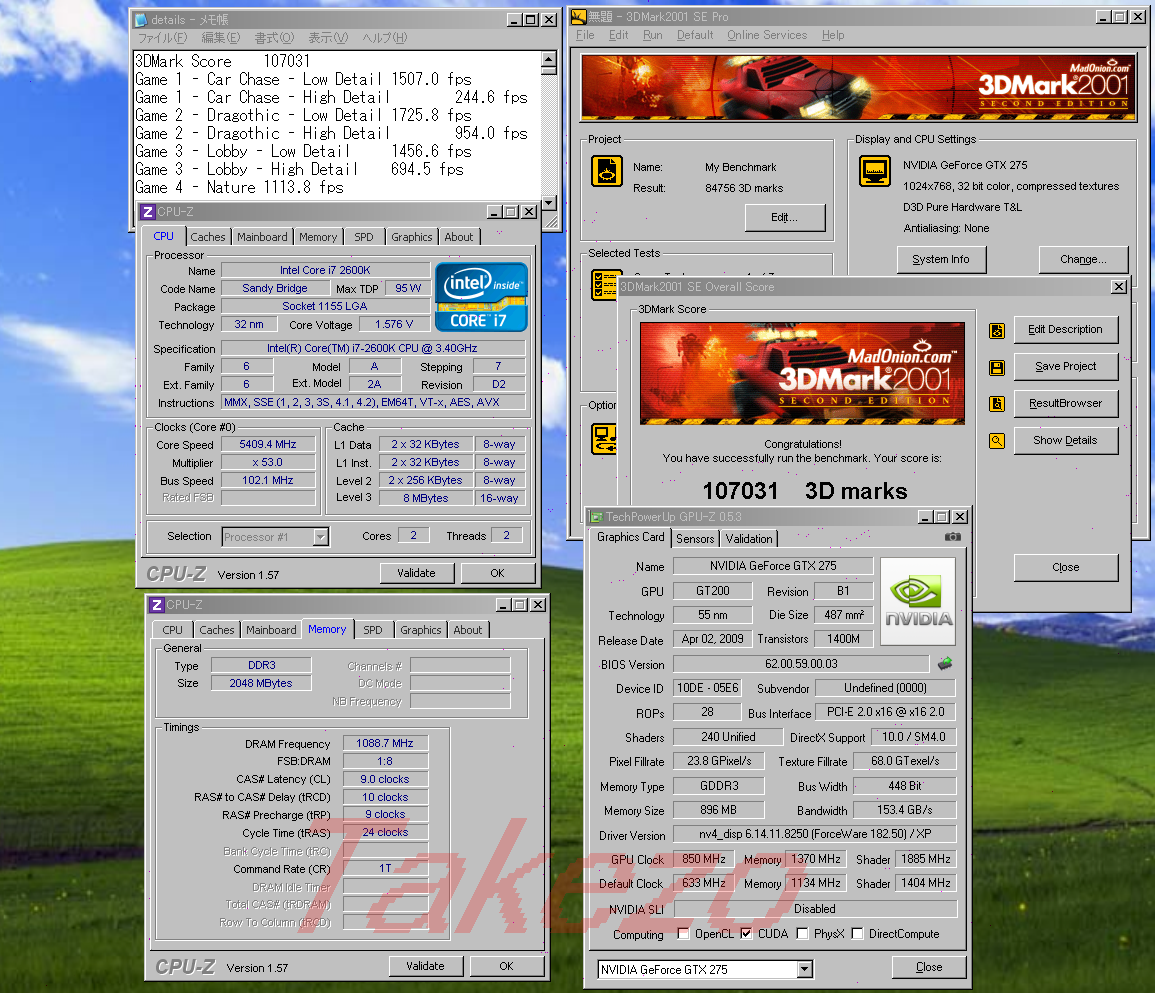Click the Edit Description button
Image resolution: width=1155 pixels, height=993 pixels.
(1065, 329)
